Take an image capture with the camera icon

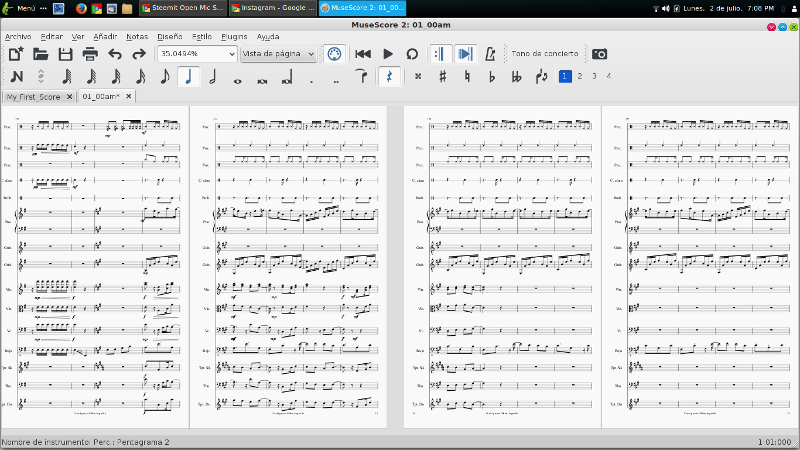pyautogui.click(x=599, y=54)
